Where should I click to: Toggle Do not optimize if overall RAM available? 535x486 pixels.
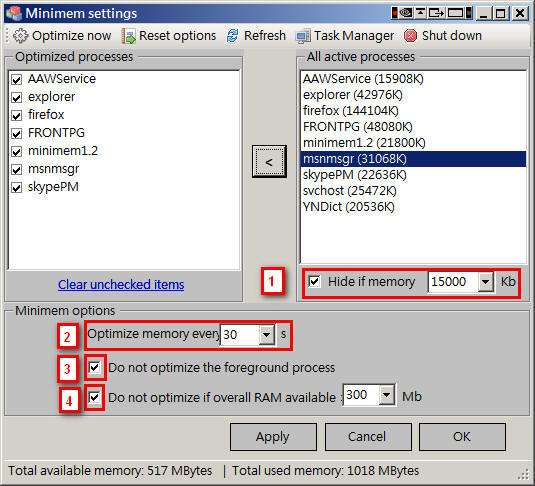point(94,397)
